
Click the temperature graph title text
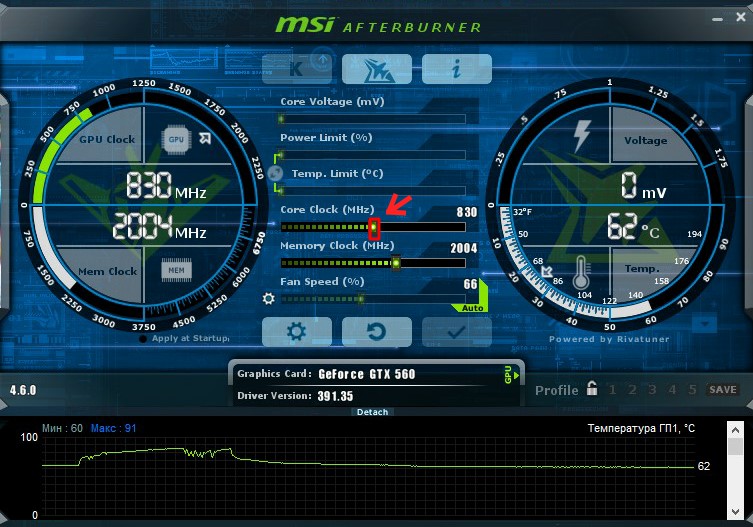[x=641, y=429]
